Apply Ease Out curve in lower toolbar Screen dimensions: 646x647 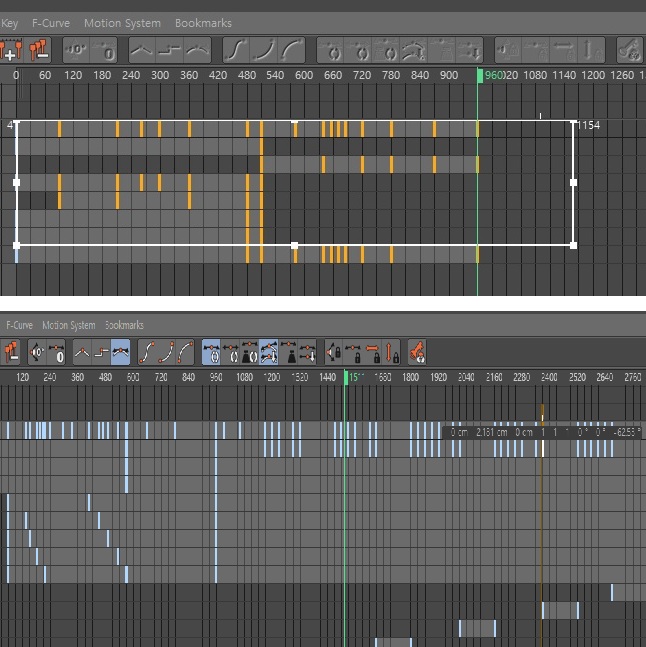[x=185, y=352]
